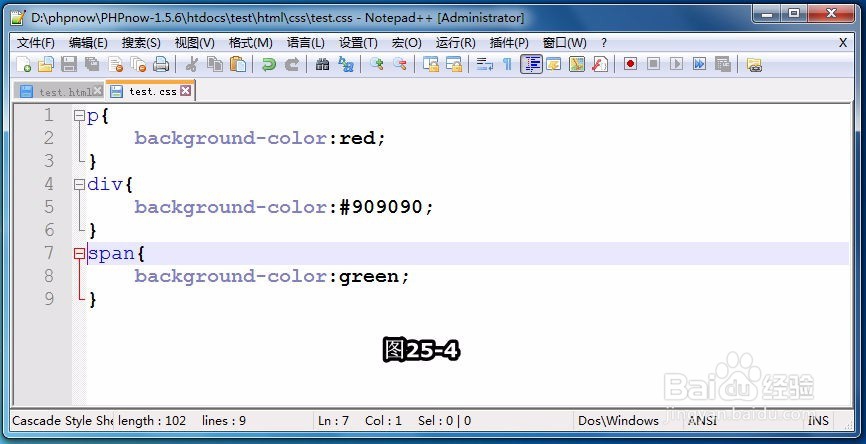Click the user defined language icon
The image size is (866, 444).
click(554, 65)
